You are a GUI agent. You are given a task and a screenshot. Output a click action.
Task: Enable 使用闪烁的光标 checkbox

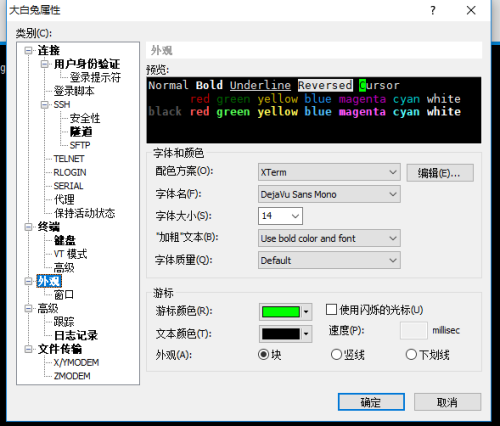[331, 310]
